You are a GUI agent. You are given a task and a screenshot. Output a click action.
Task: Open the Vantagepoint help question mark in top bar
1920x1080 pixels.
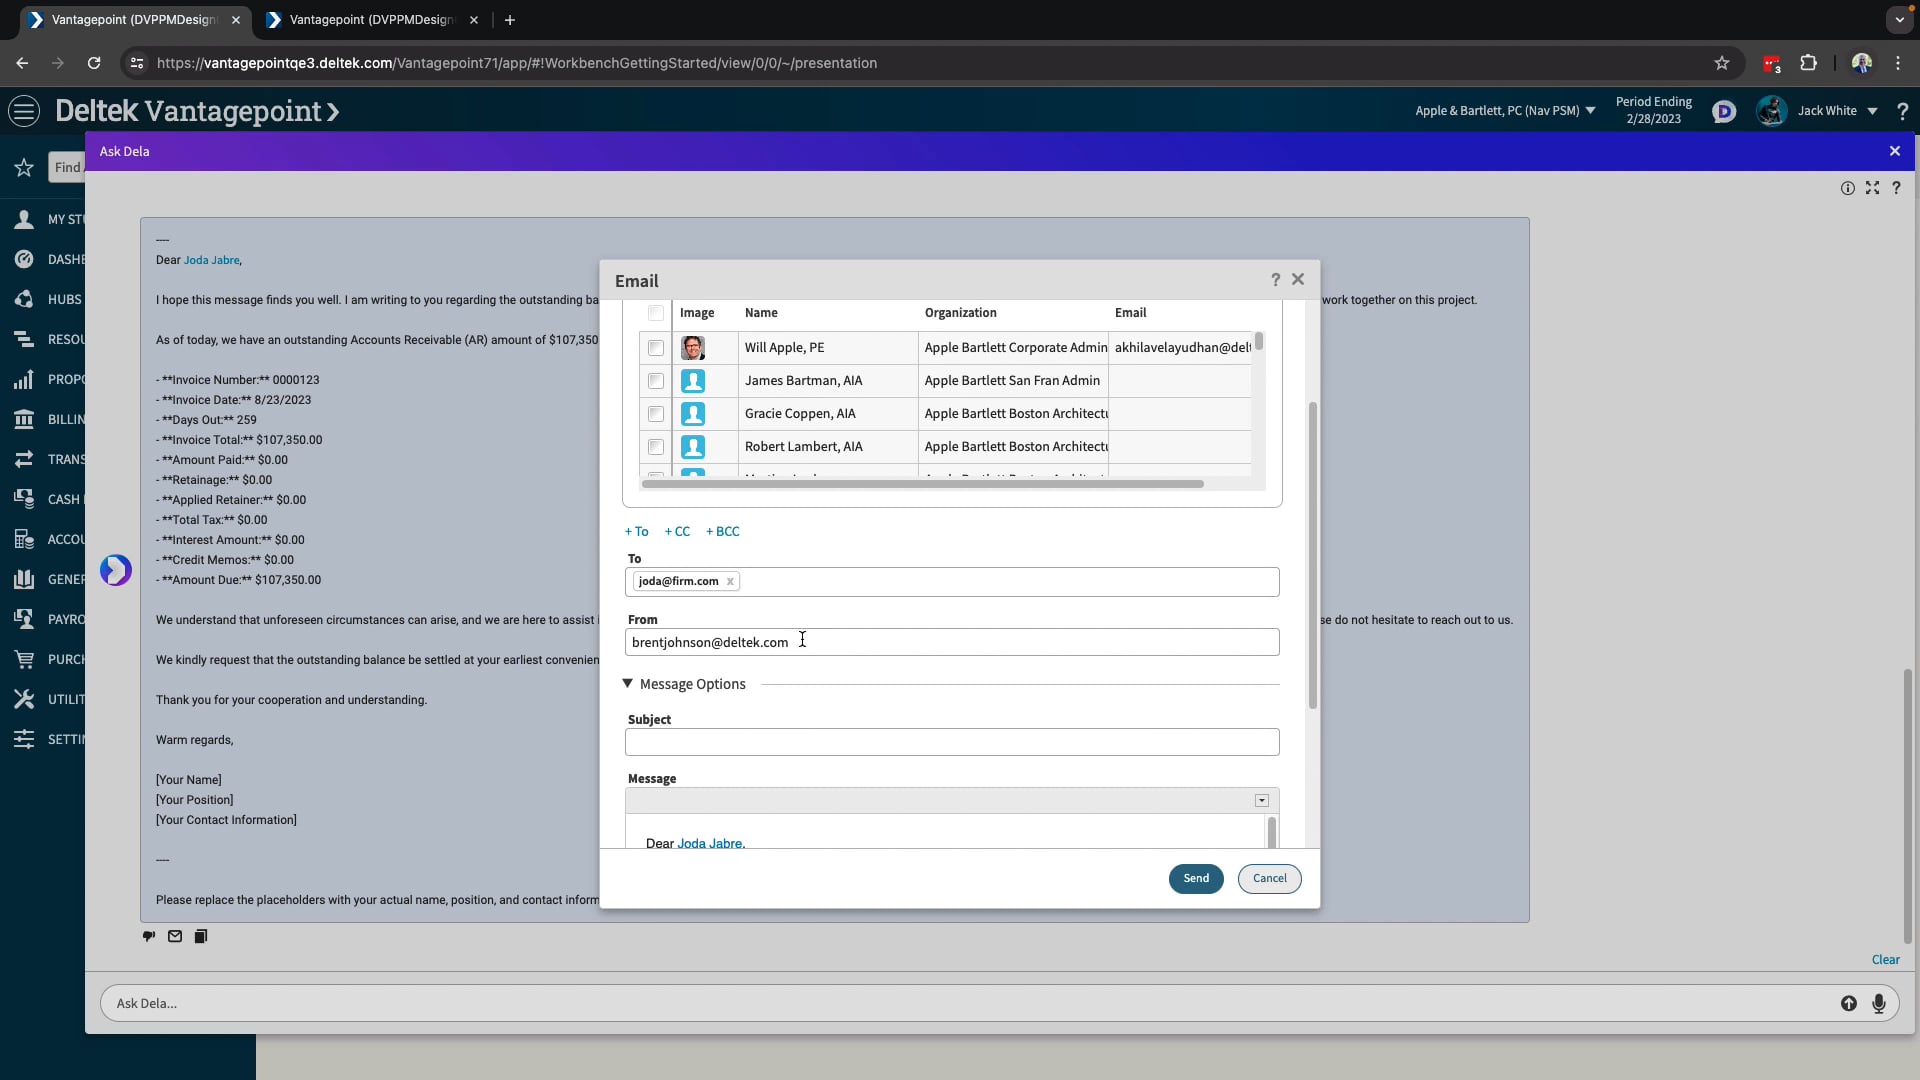[1902, 111]
